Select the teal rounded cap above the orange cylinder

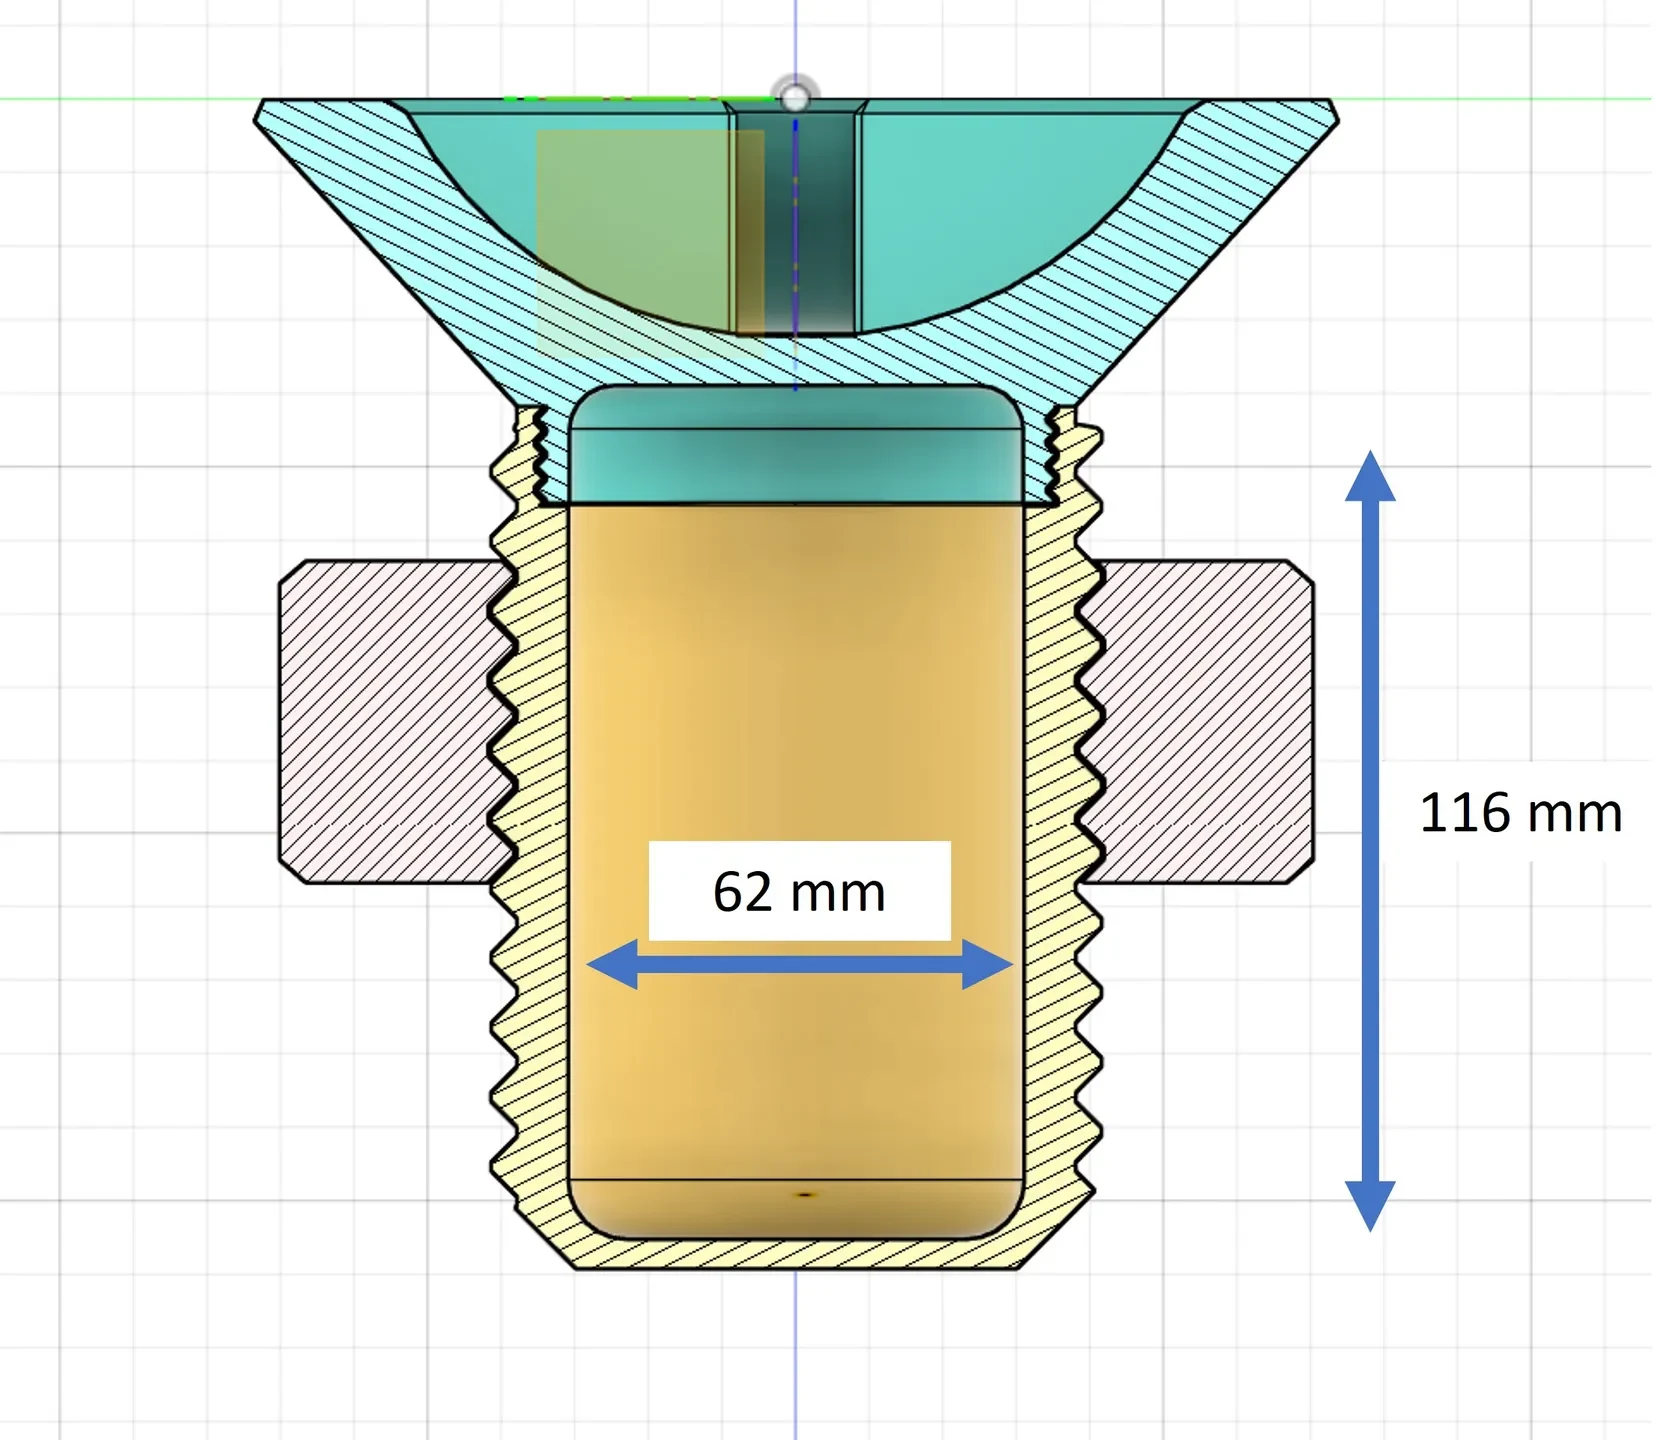[x=795, y=444]
